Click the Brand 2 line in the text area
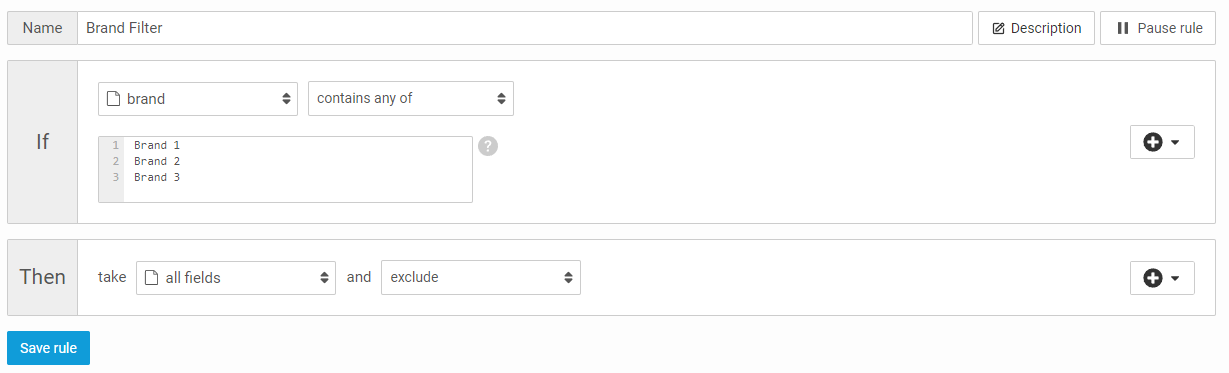This screenshot has width=1229, height=373. [157, 161]
